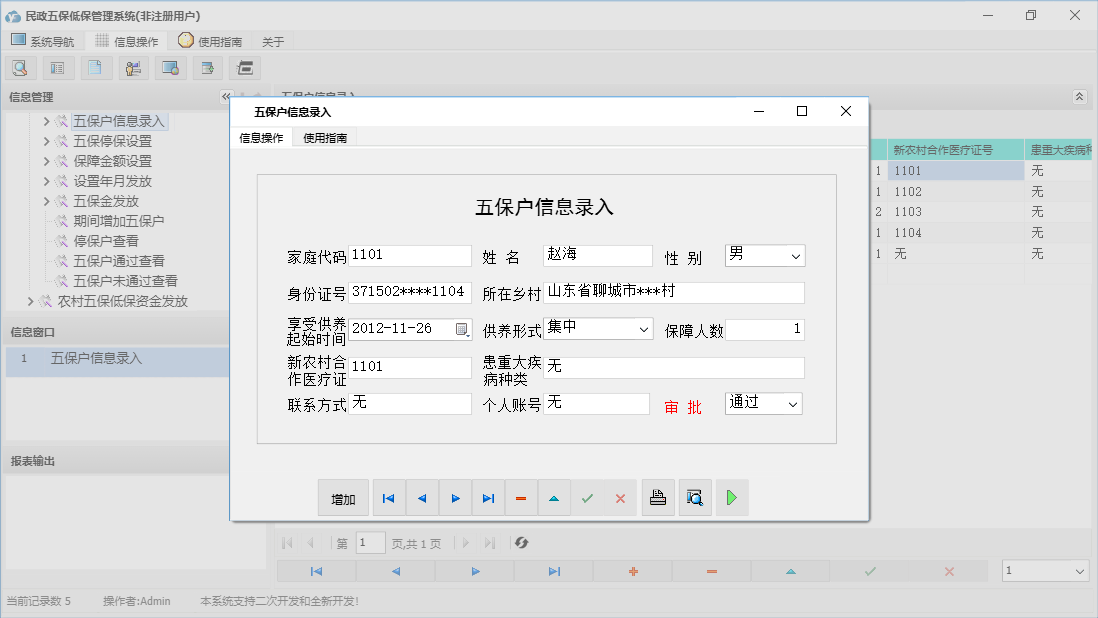
Task: Click the green run arrow in the dialog
Action: click(732, 497)
